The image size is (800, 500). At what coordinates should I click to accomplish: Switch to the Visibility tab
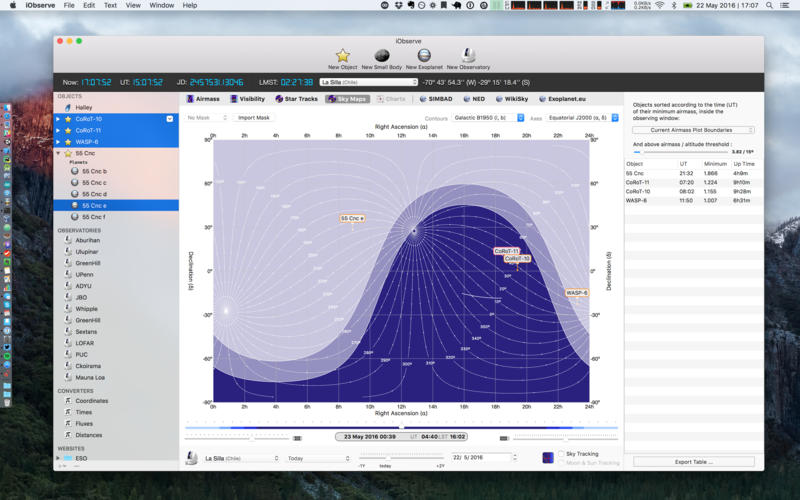pyautogui.click(x=247, y=99)
